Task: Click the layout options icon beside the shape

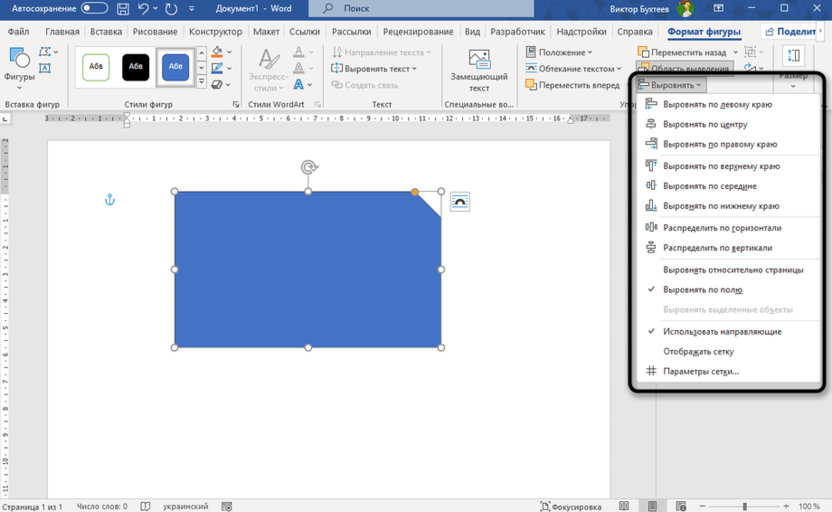Action: coord(459,202)
